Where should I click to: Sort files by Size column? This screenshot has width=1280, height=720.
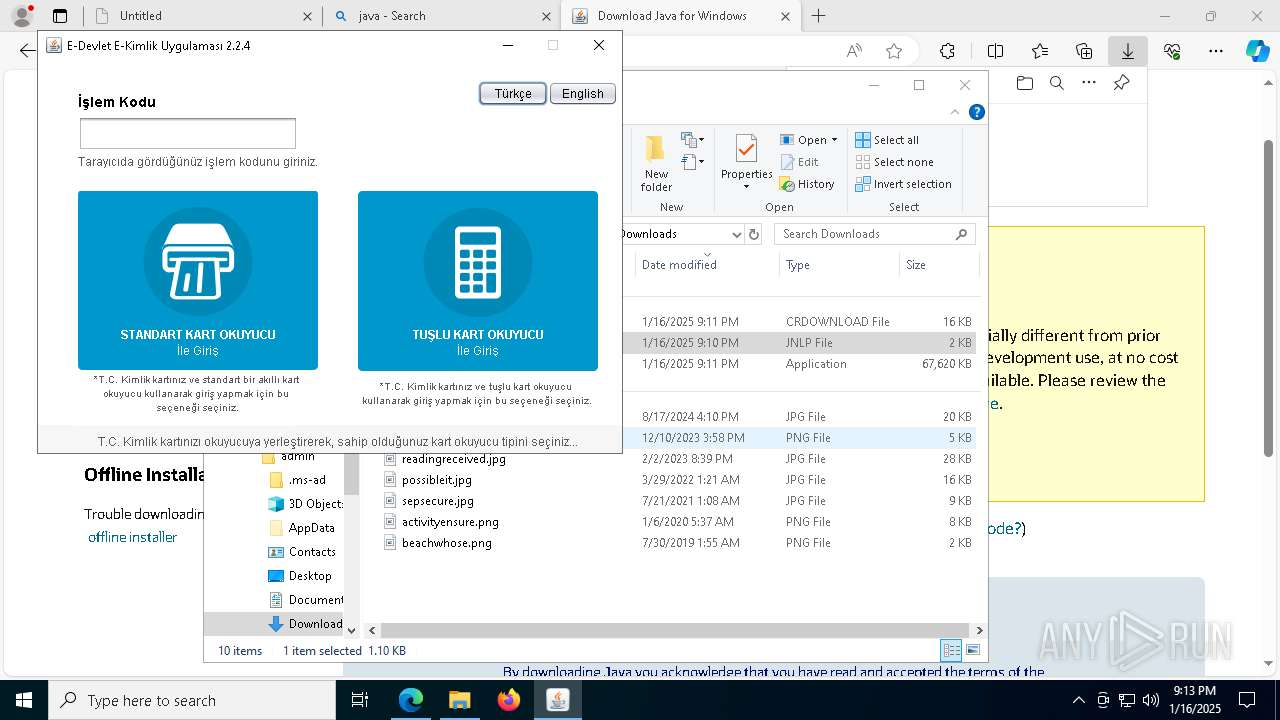pyautogui.click(x=938, y=265)
